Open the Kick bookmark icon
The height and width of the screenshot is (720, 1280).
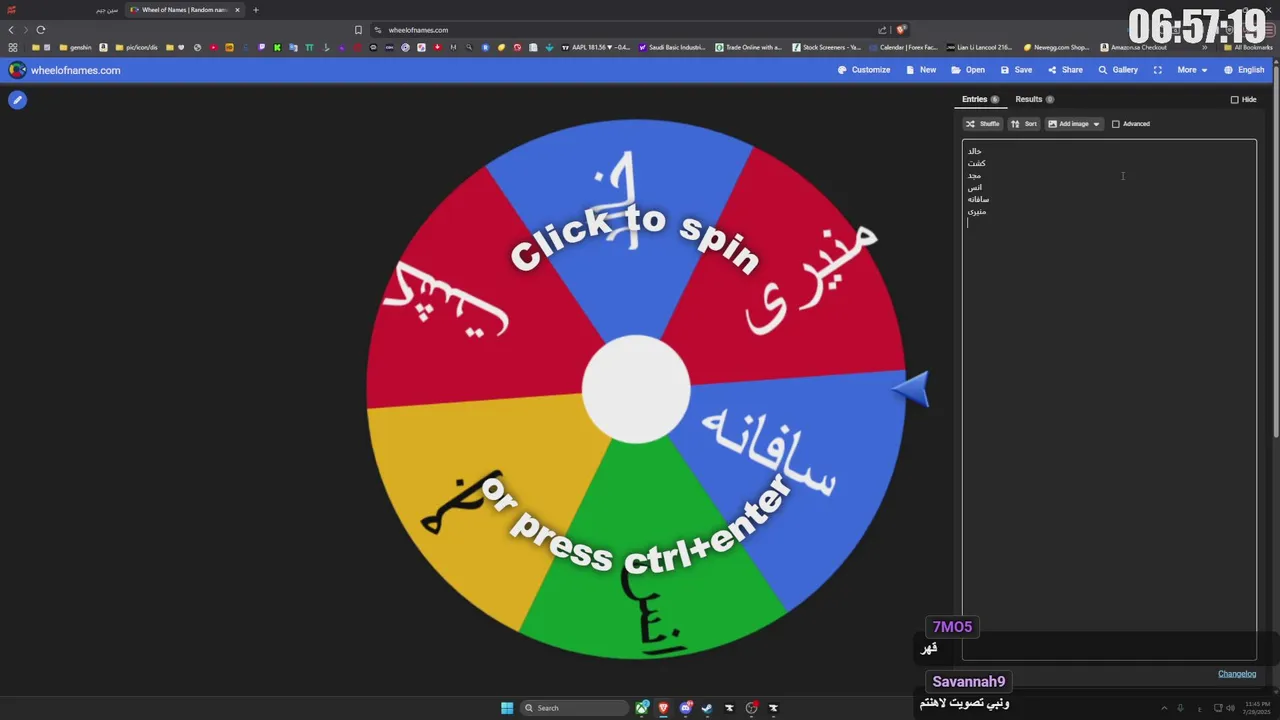(x=277, y=47)
